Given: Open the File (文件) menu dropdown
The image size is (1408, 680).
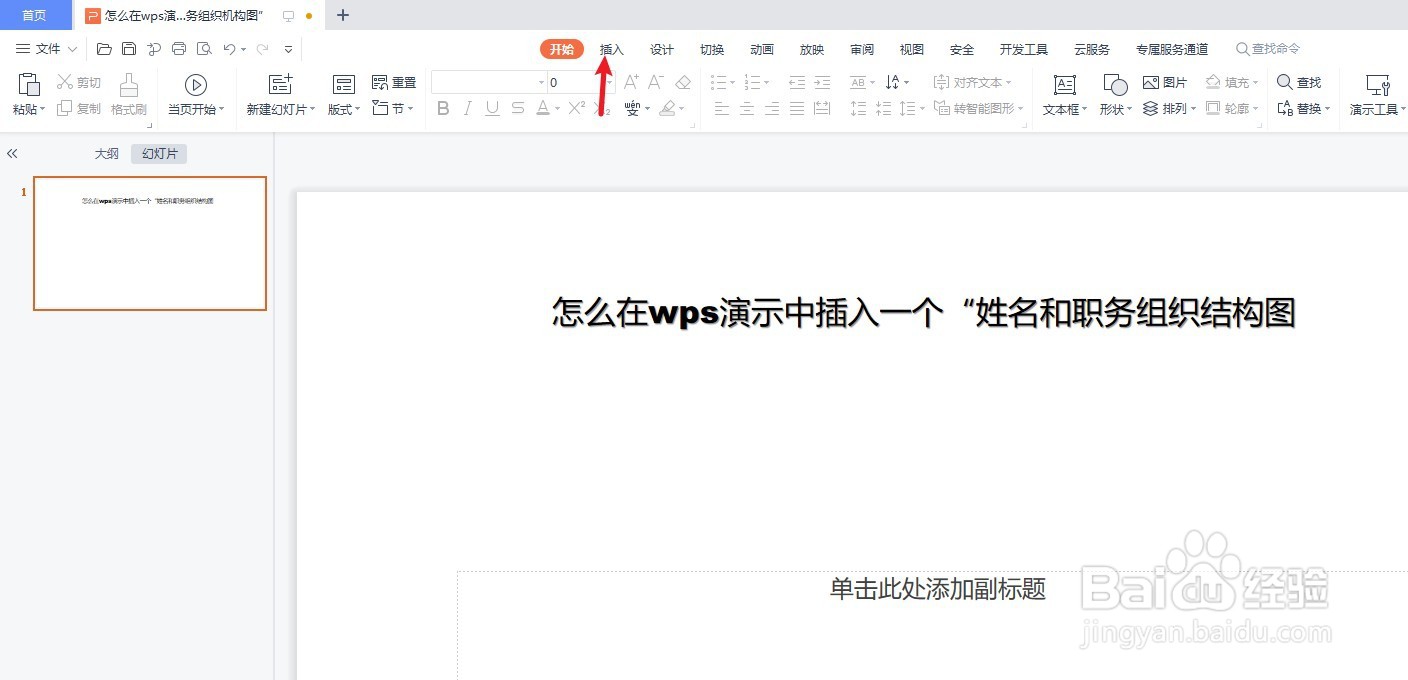Looking at the screenshot, I should click(47, 48).
